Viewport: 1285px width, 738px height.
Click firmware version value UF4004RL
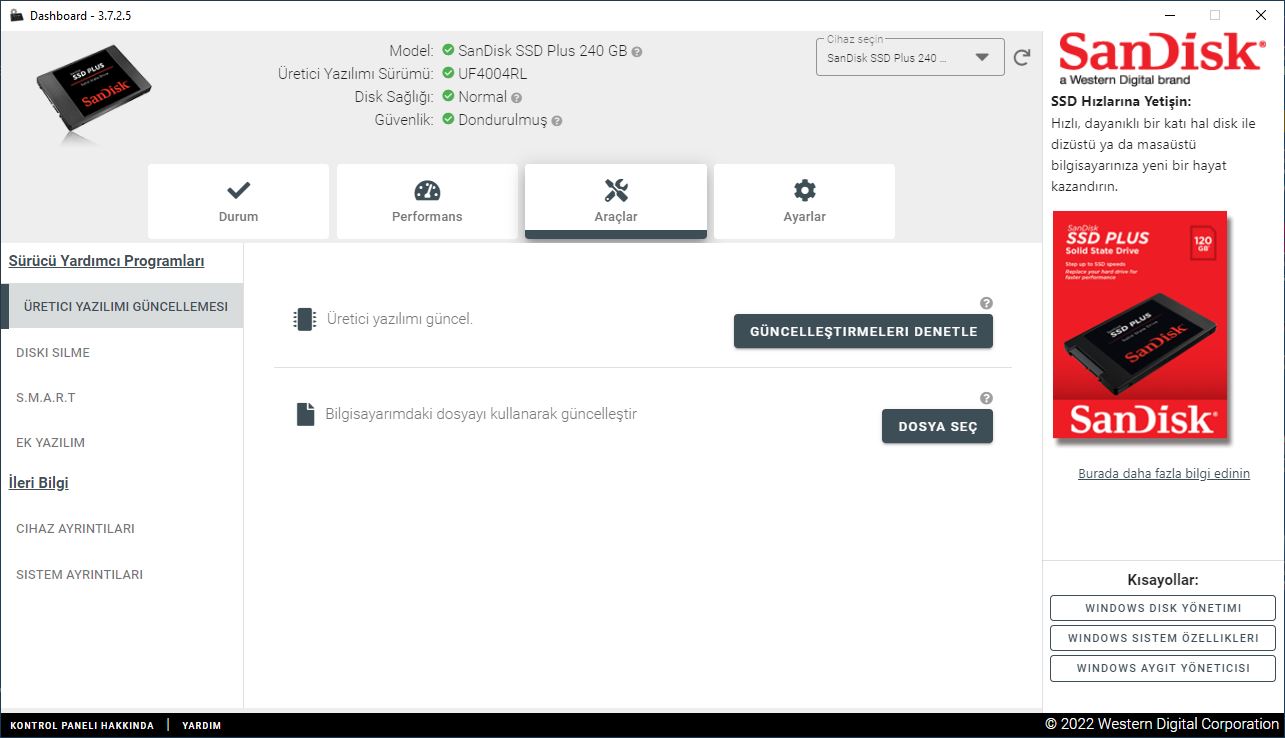pyautogui.click(x=492, y=74)
